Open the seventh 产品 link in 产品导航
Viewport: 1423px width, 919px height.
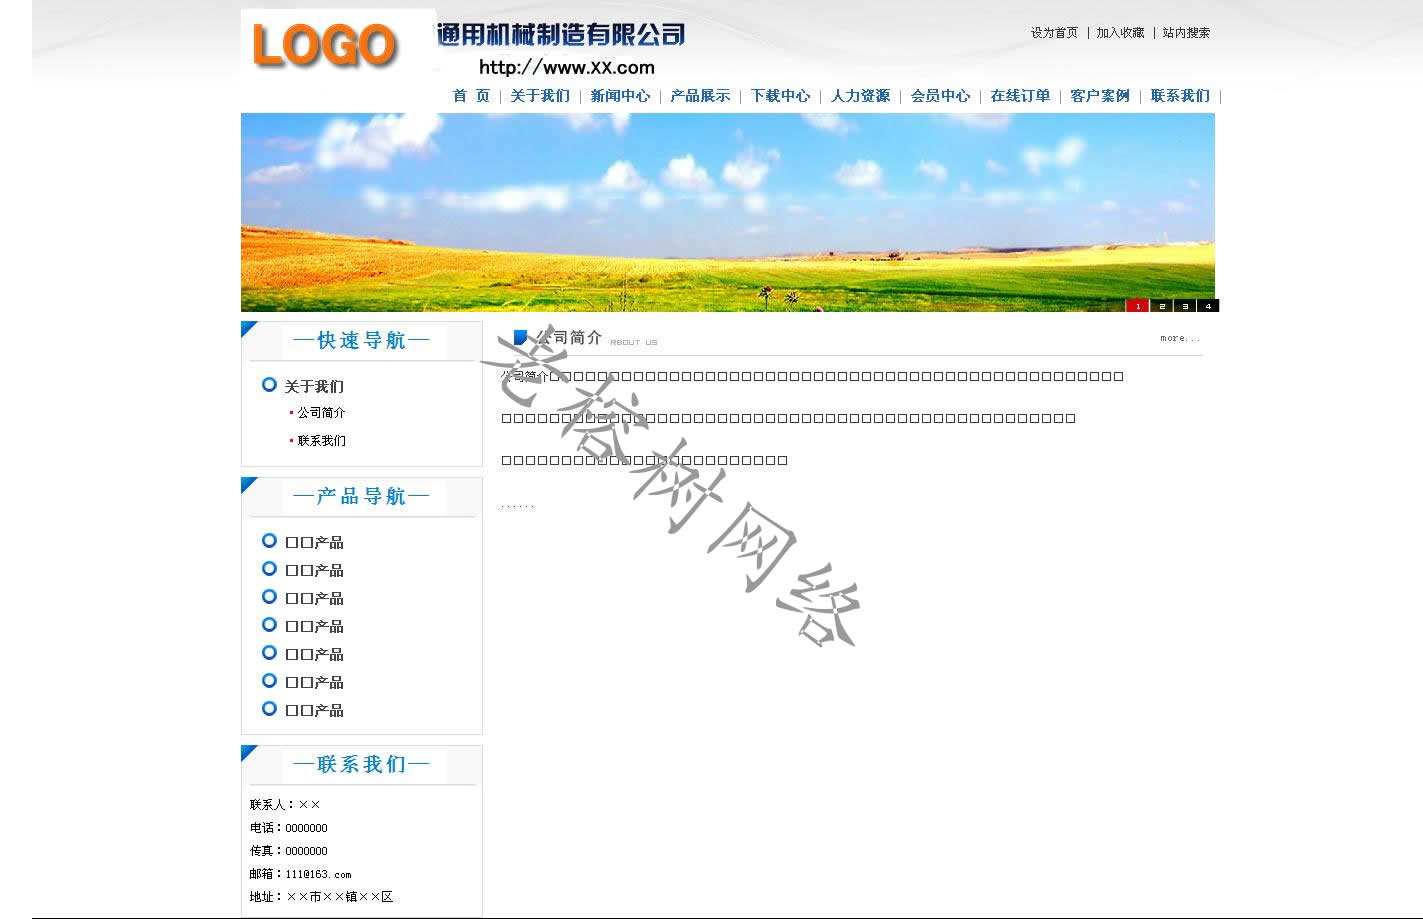coord(314,710)
